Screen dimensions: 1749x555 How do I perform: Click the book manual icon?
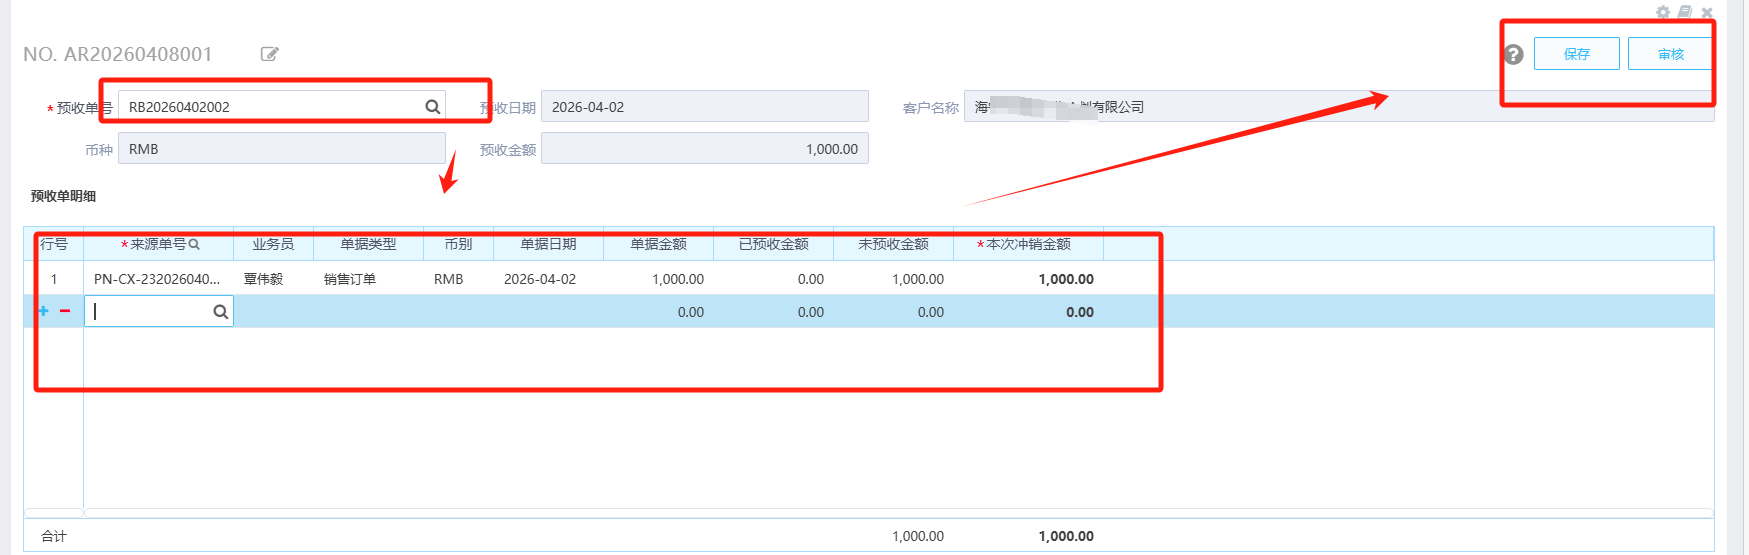point(1685,12)
